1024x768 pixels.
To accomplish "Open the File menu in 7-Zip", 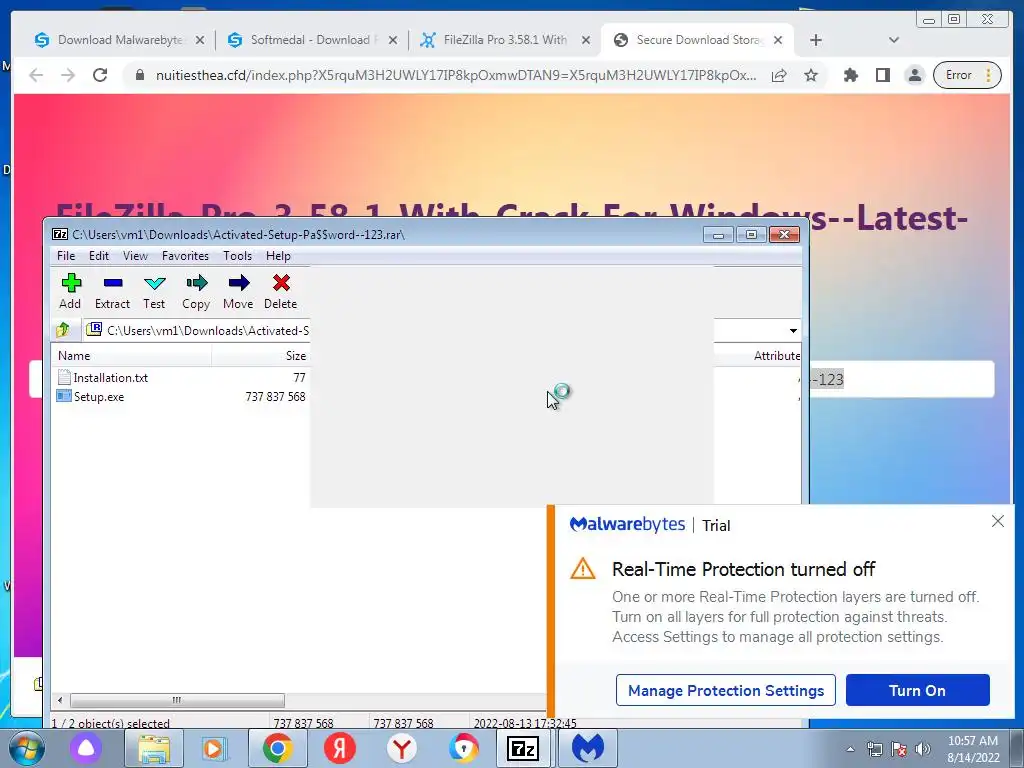I will [x=66, y=256].
